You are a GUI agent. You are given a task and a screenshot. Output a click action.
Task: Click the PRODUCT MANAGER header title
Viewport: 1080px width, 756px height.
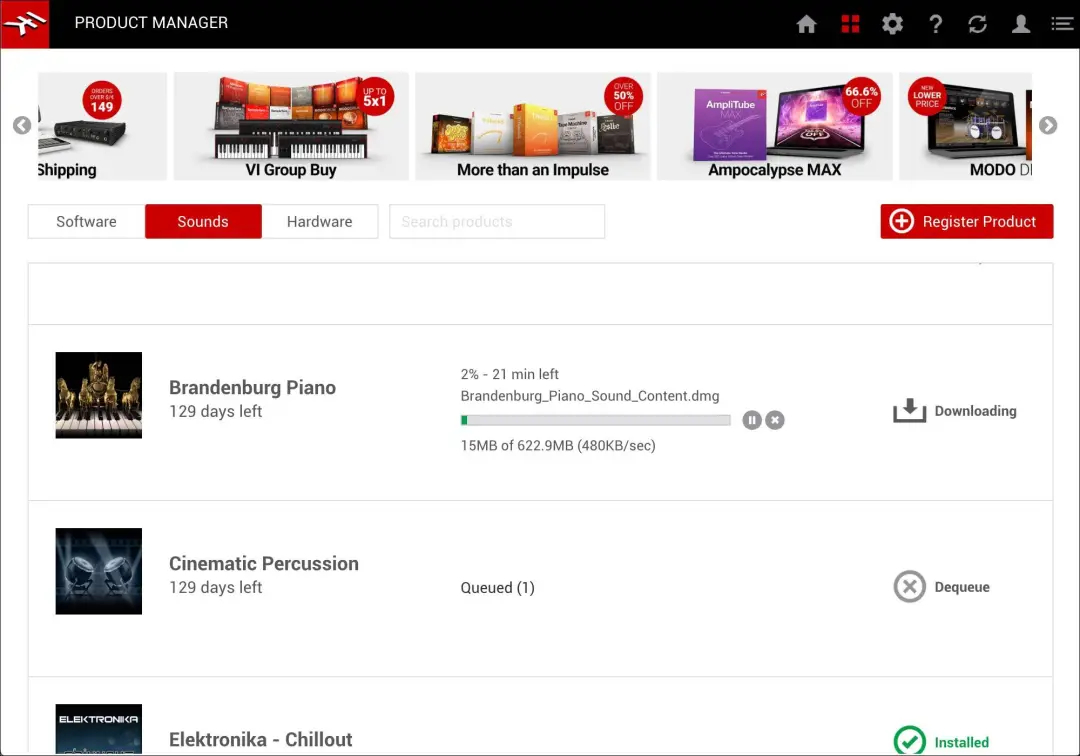coord(151,23)
